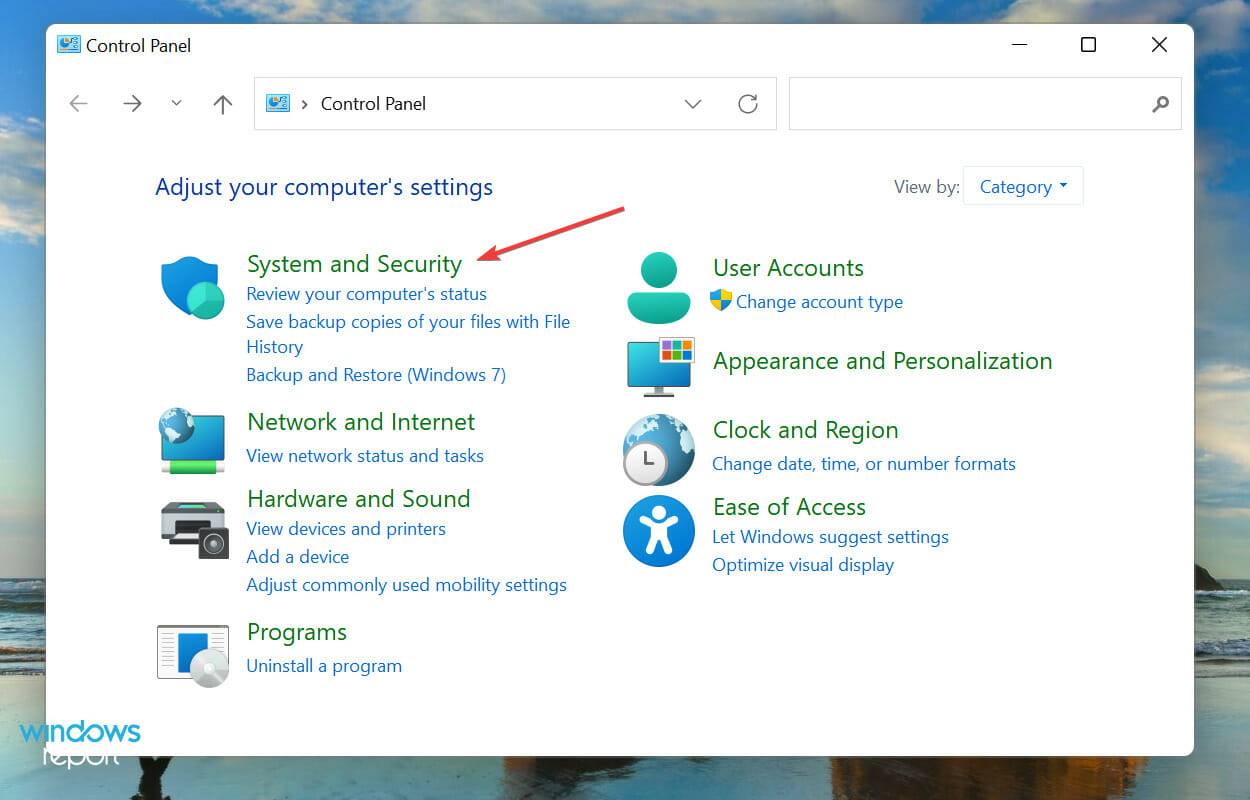The width and height of the screenshot is (1250, 800).
Task: Click the Add a device link
Action: (297, 556)
